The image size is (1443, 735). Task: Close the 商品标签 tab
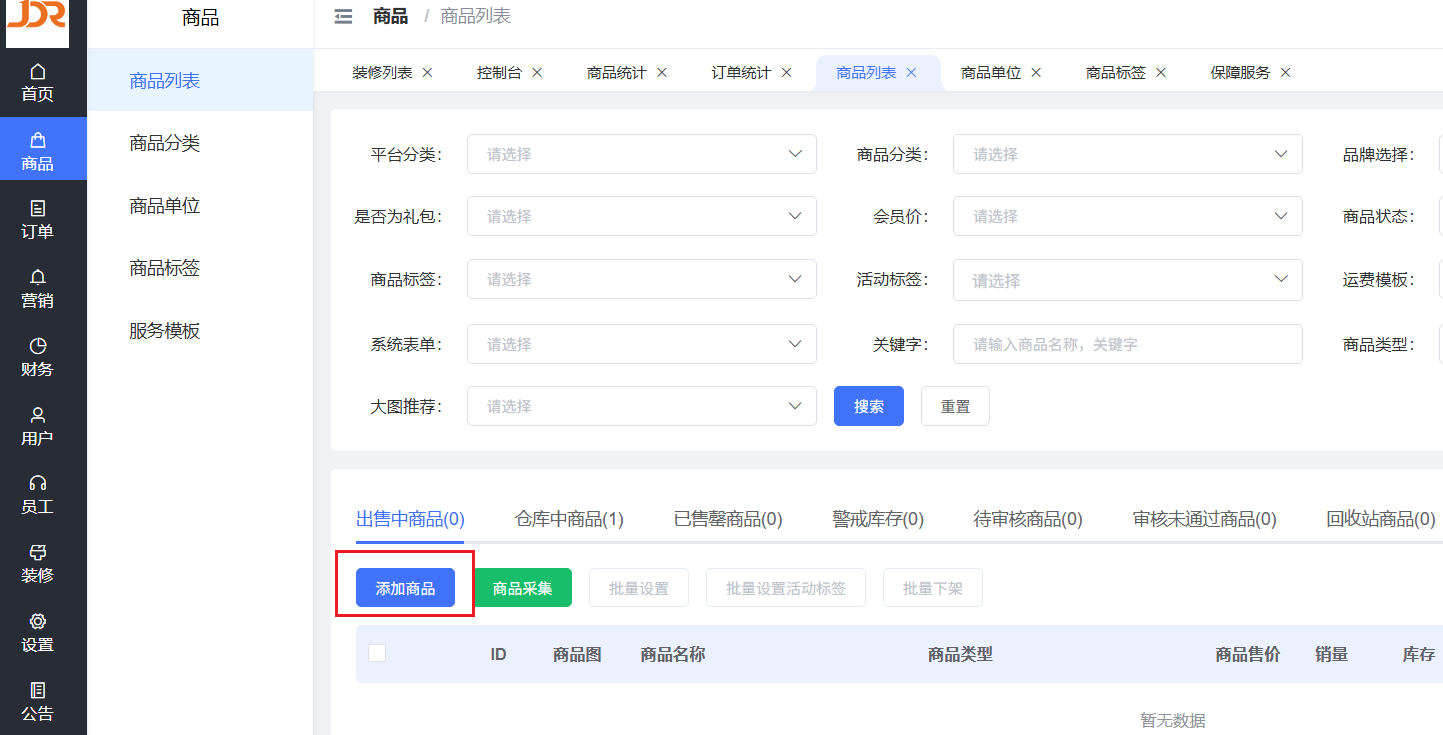click(1161, 73)
